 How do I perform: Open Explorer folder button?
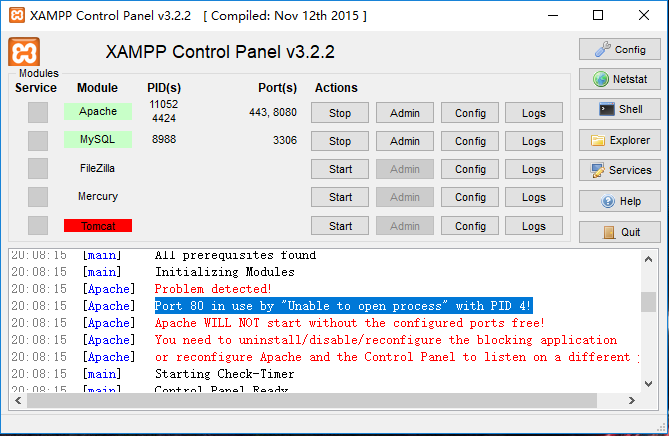coord(620,140)
